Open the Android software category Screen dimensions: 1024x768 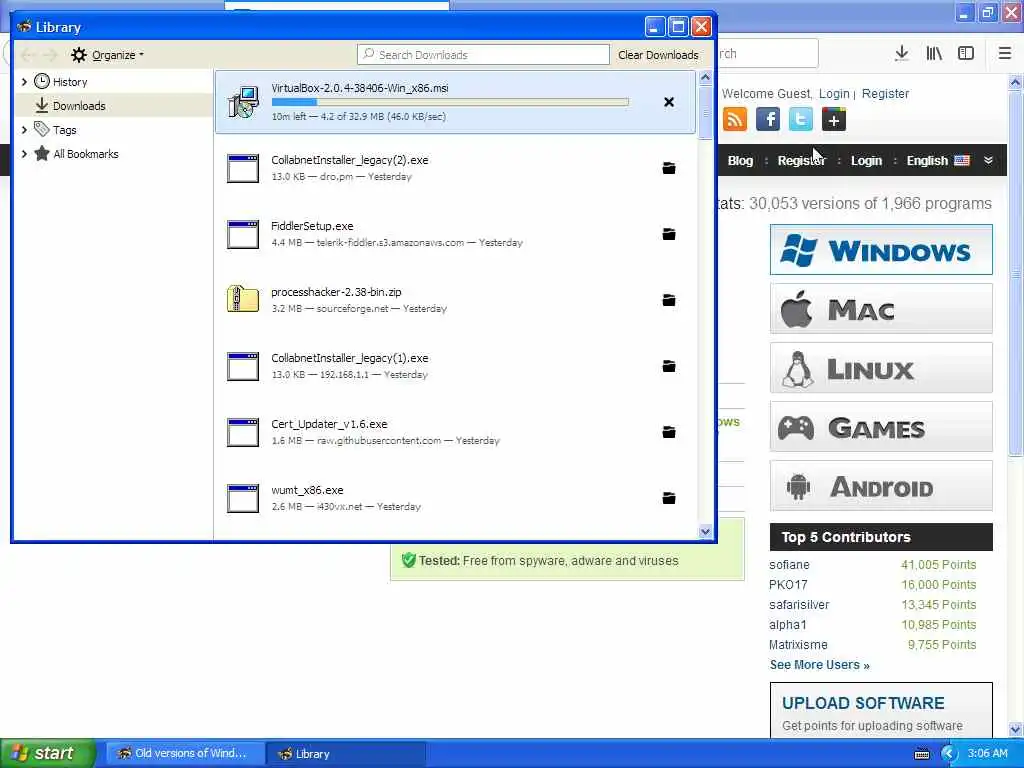881,486
